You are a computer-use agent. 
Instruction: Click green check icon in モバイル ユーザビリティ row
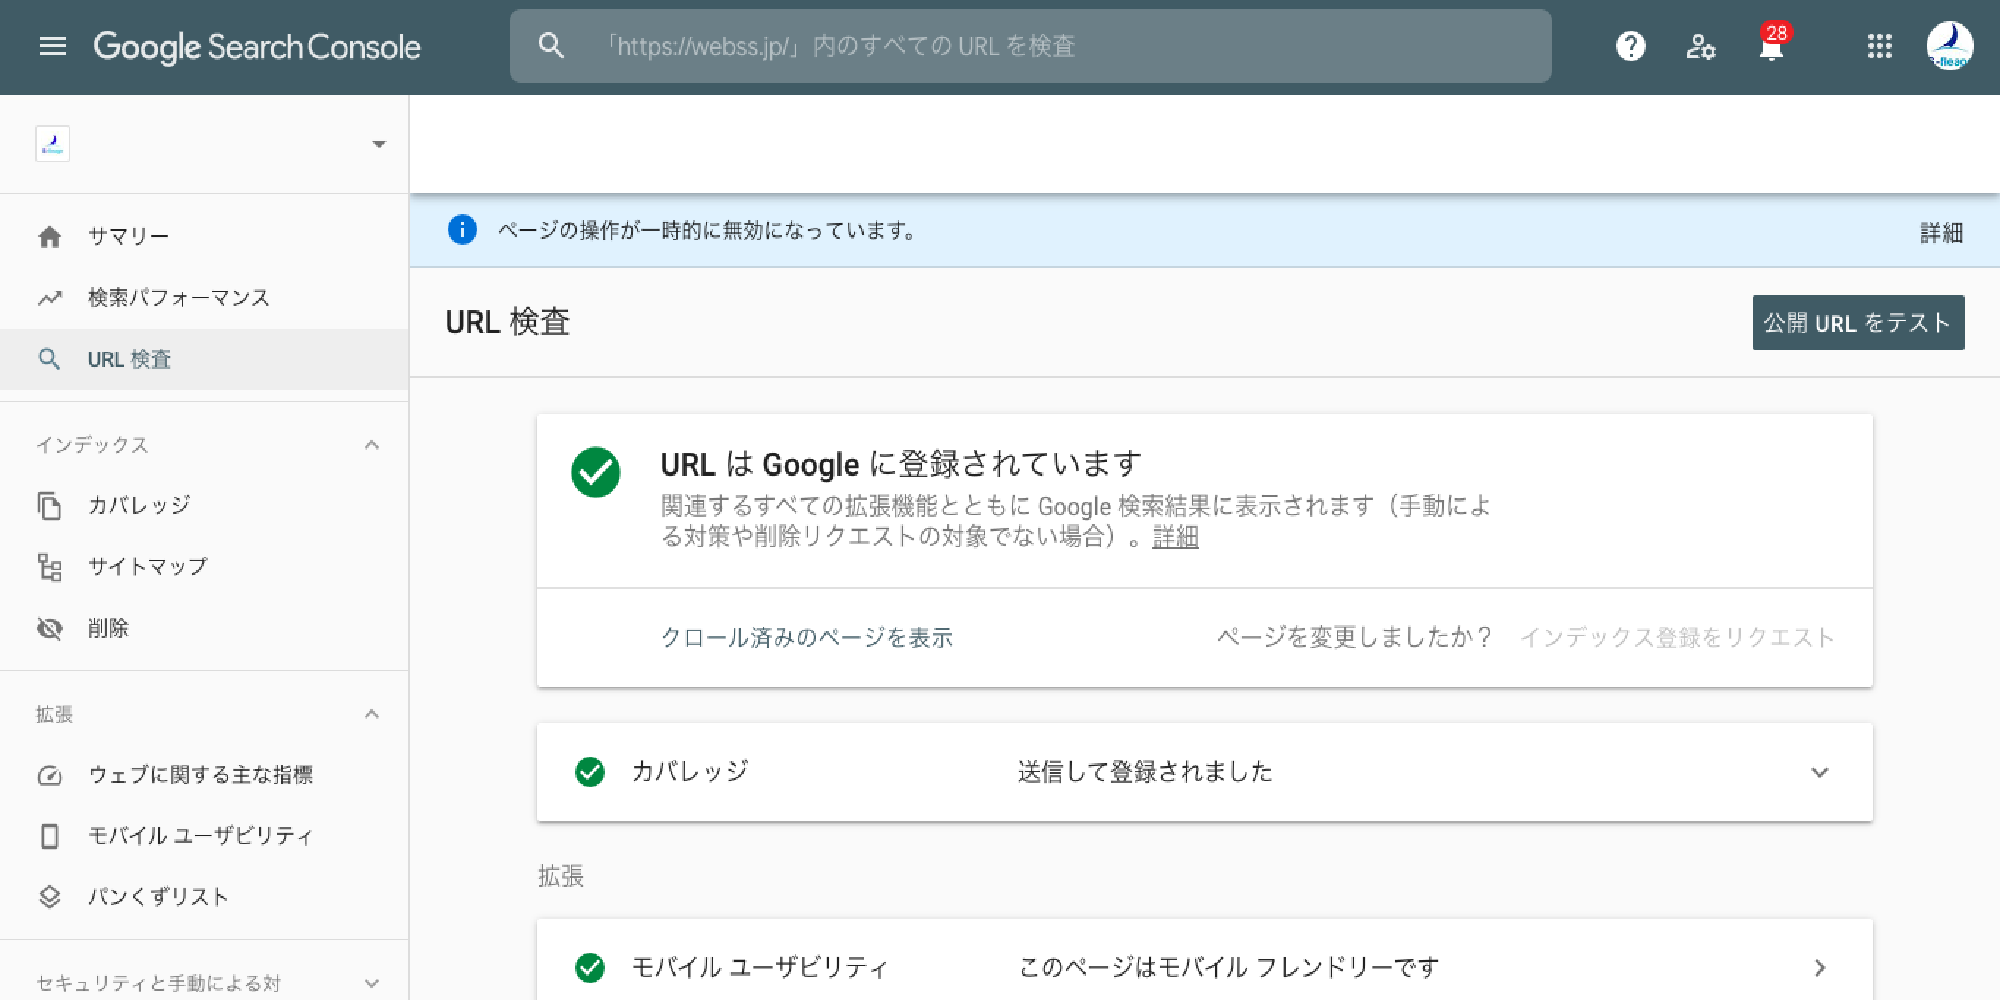point(590,967)
